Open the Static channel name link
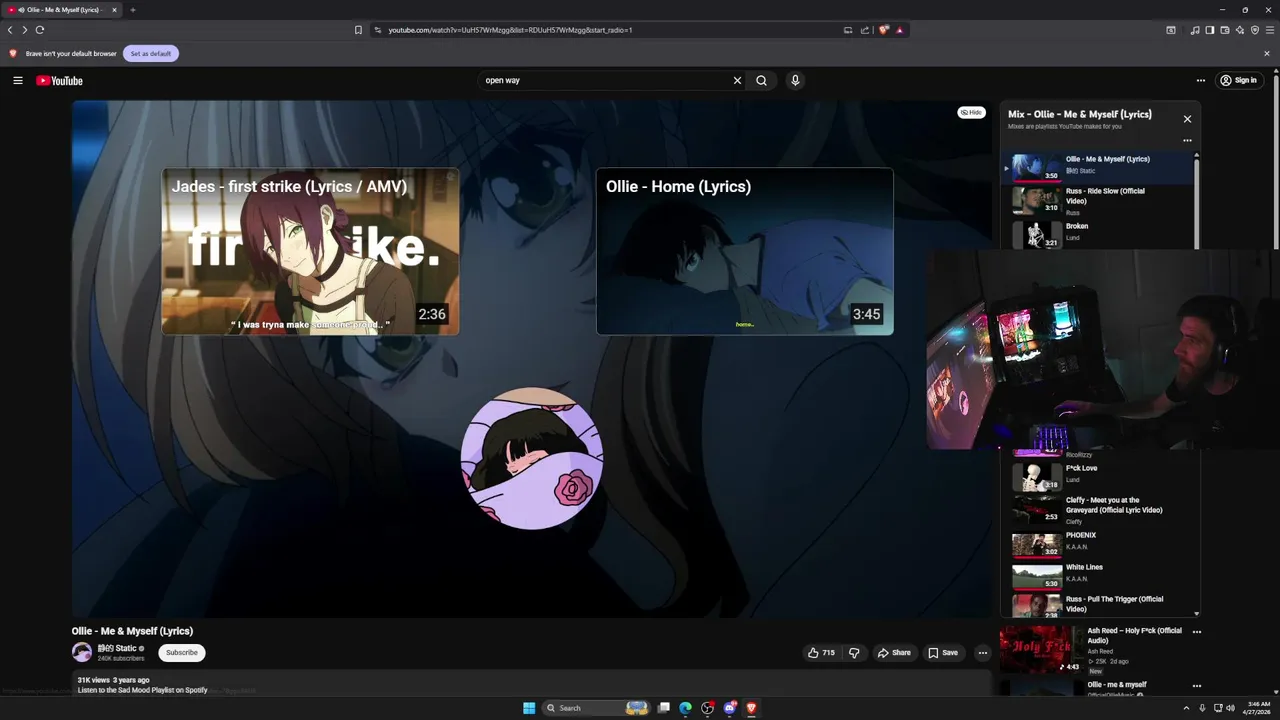 [117, 648]
